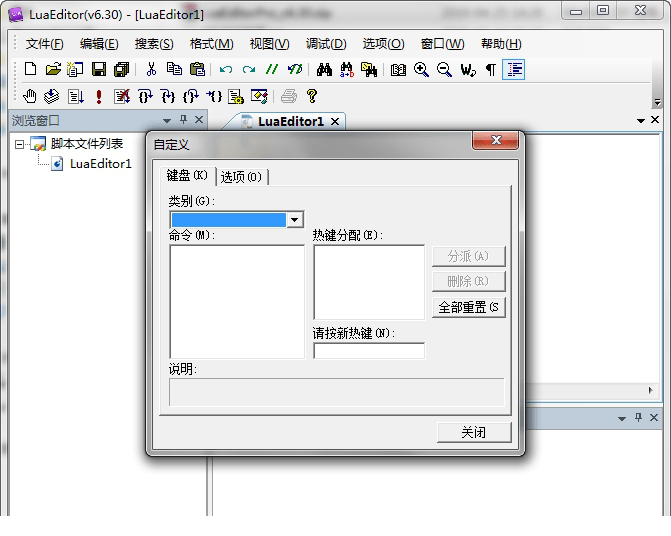This screenshot has height=536, width=671.
Task: Pin the 浏览窗口 panel
Action: tap(184, 120)
